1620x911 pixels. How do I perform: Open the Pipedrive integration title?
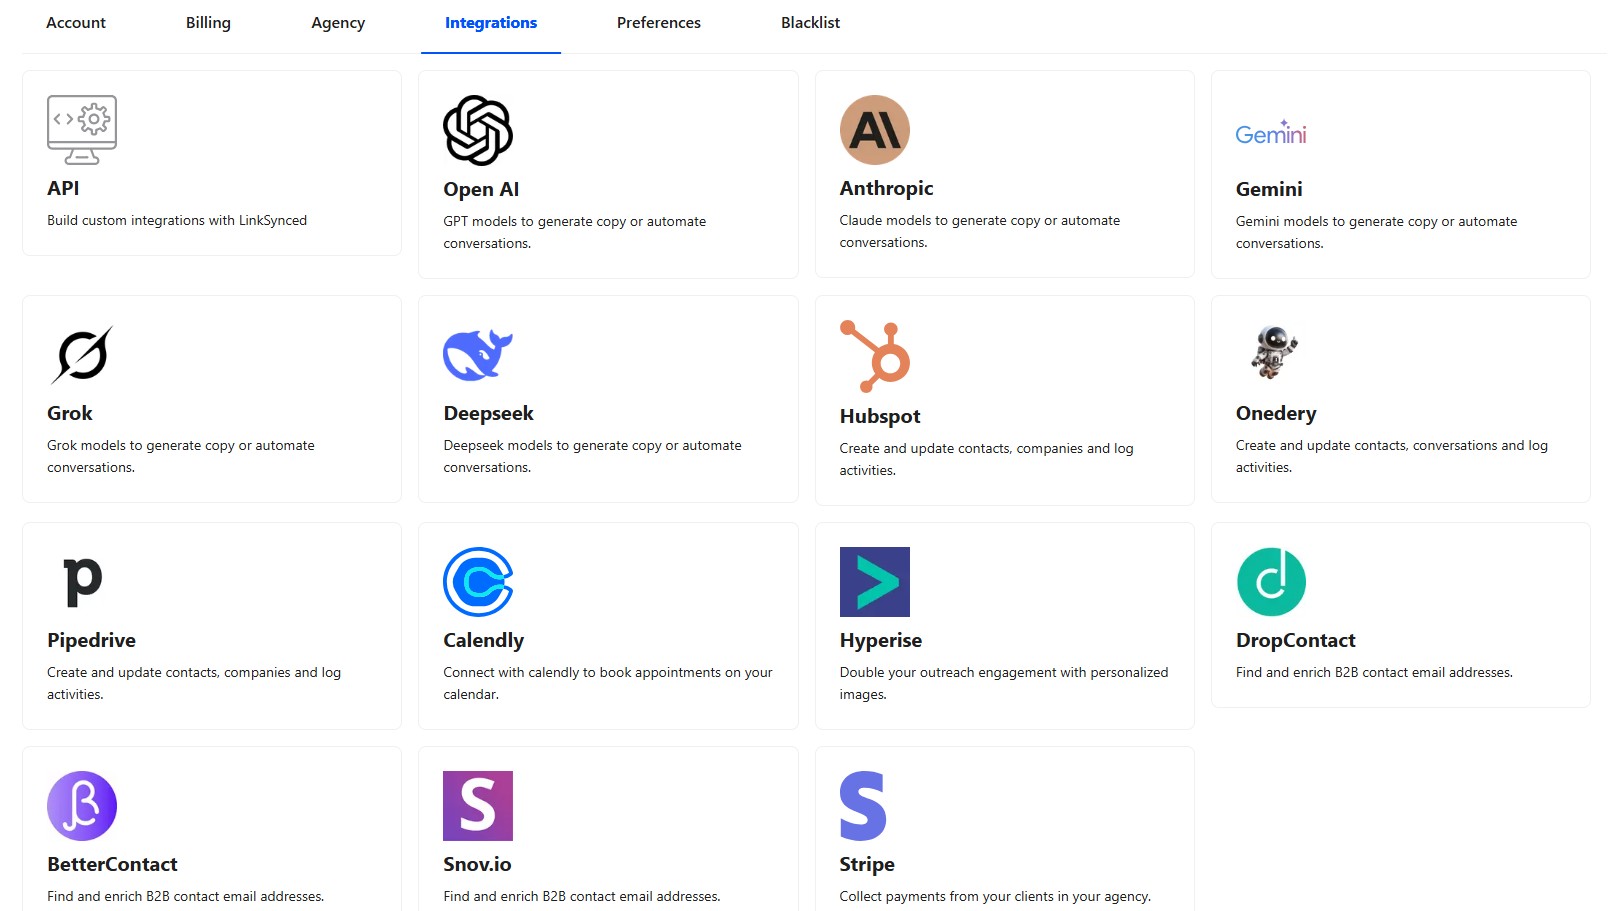(x=91, y=641)
